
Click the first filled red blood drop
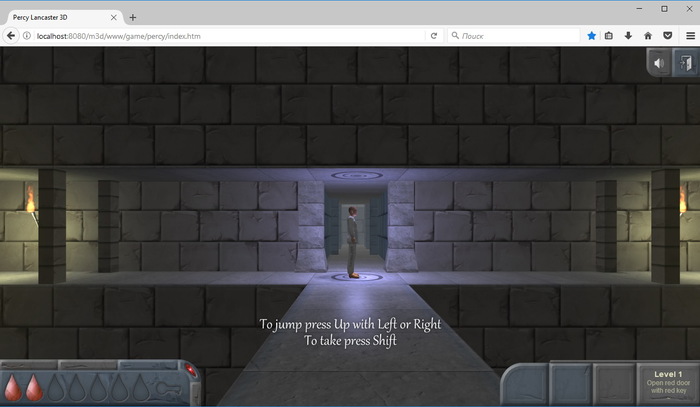pos(13,387)
